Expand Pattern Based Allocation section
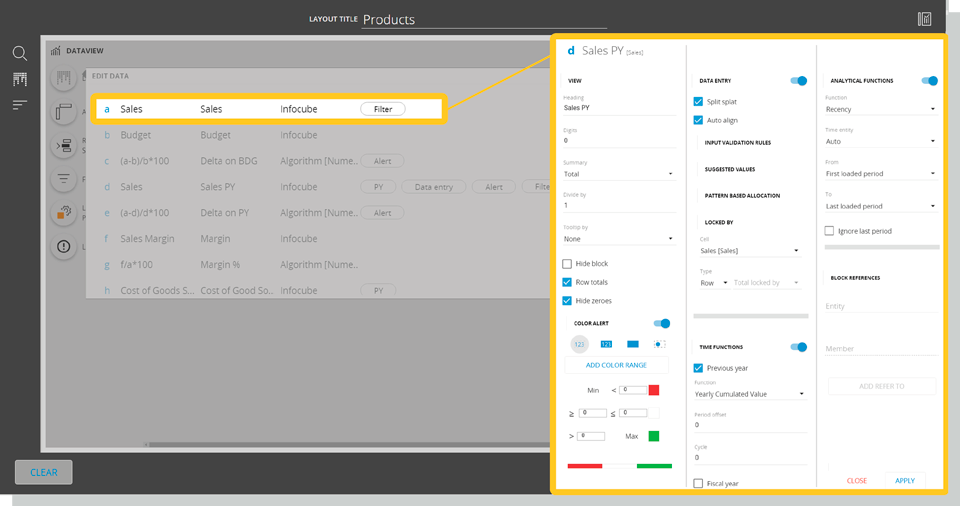960x506 pixels. [x=742, y=196]
